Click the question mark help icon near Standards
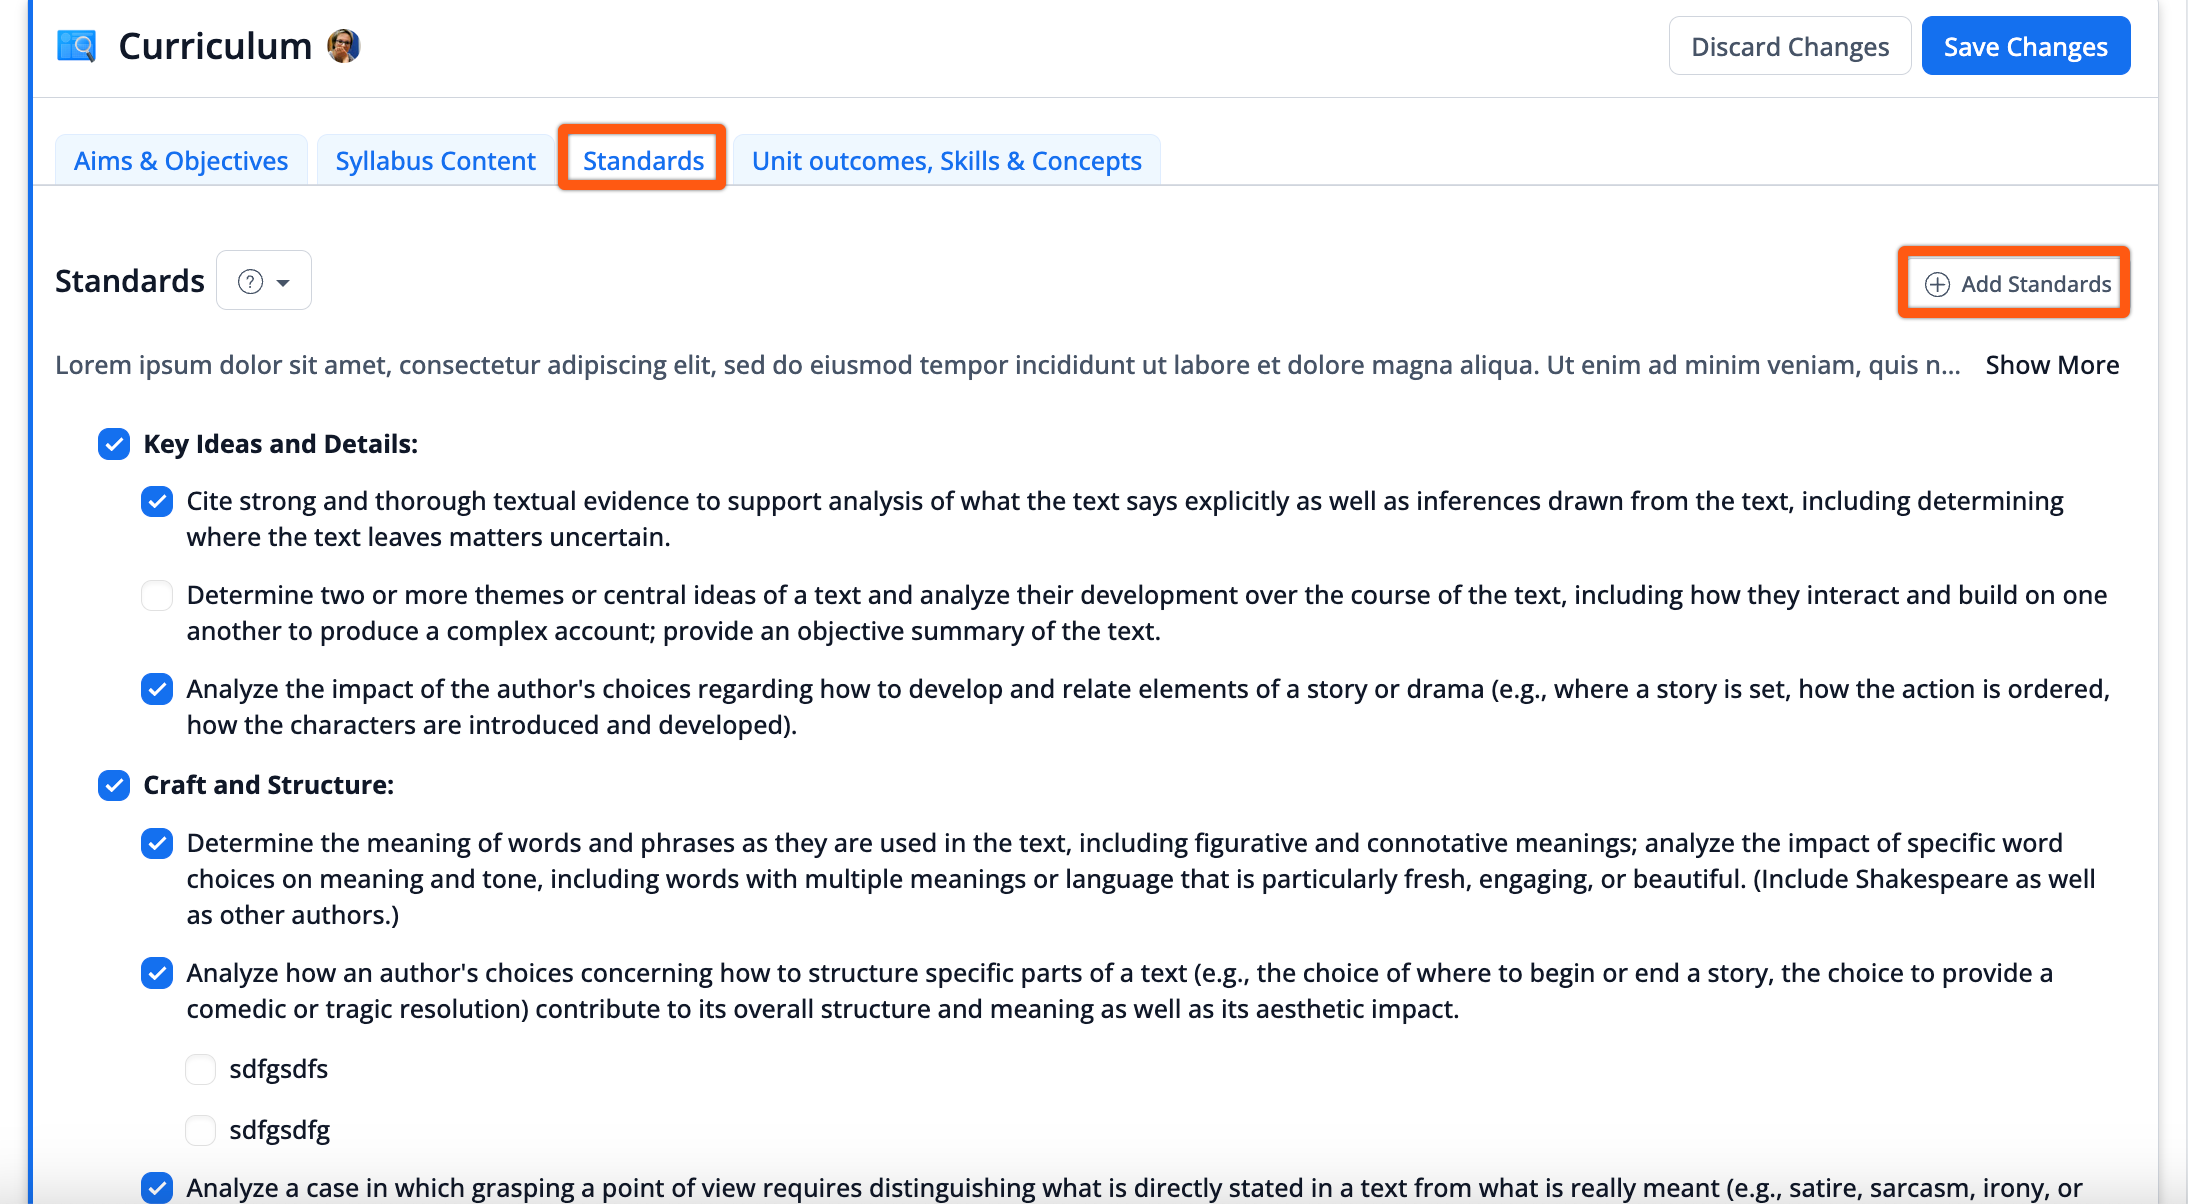The width and height of the screenshot is (2188, 1204). pyautogui.click(x=249, y=281)
